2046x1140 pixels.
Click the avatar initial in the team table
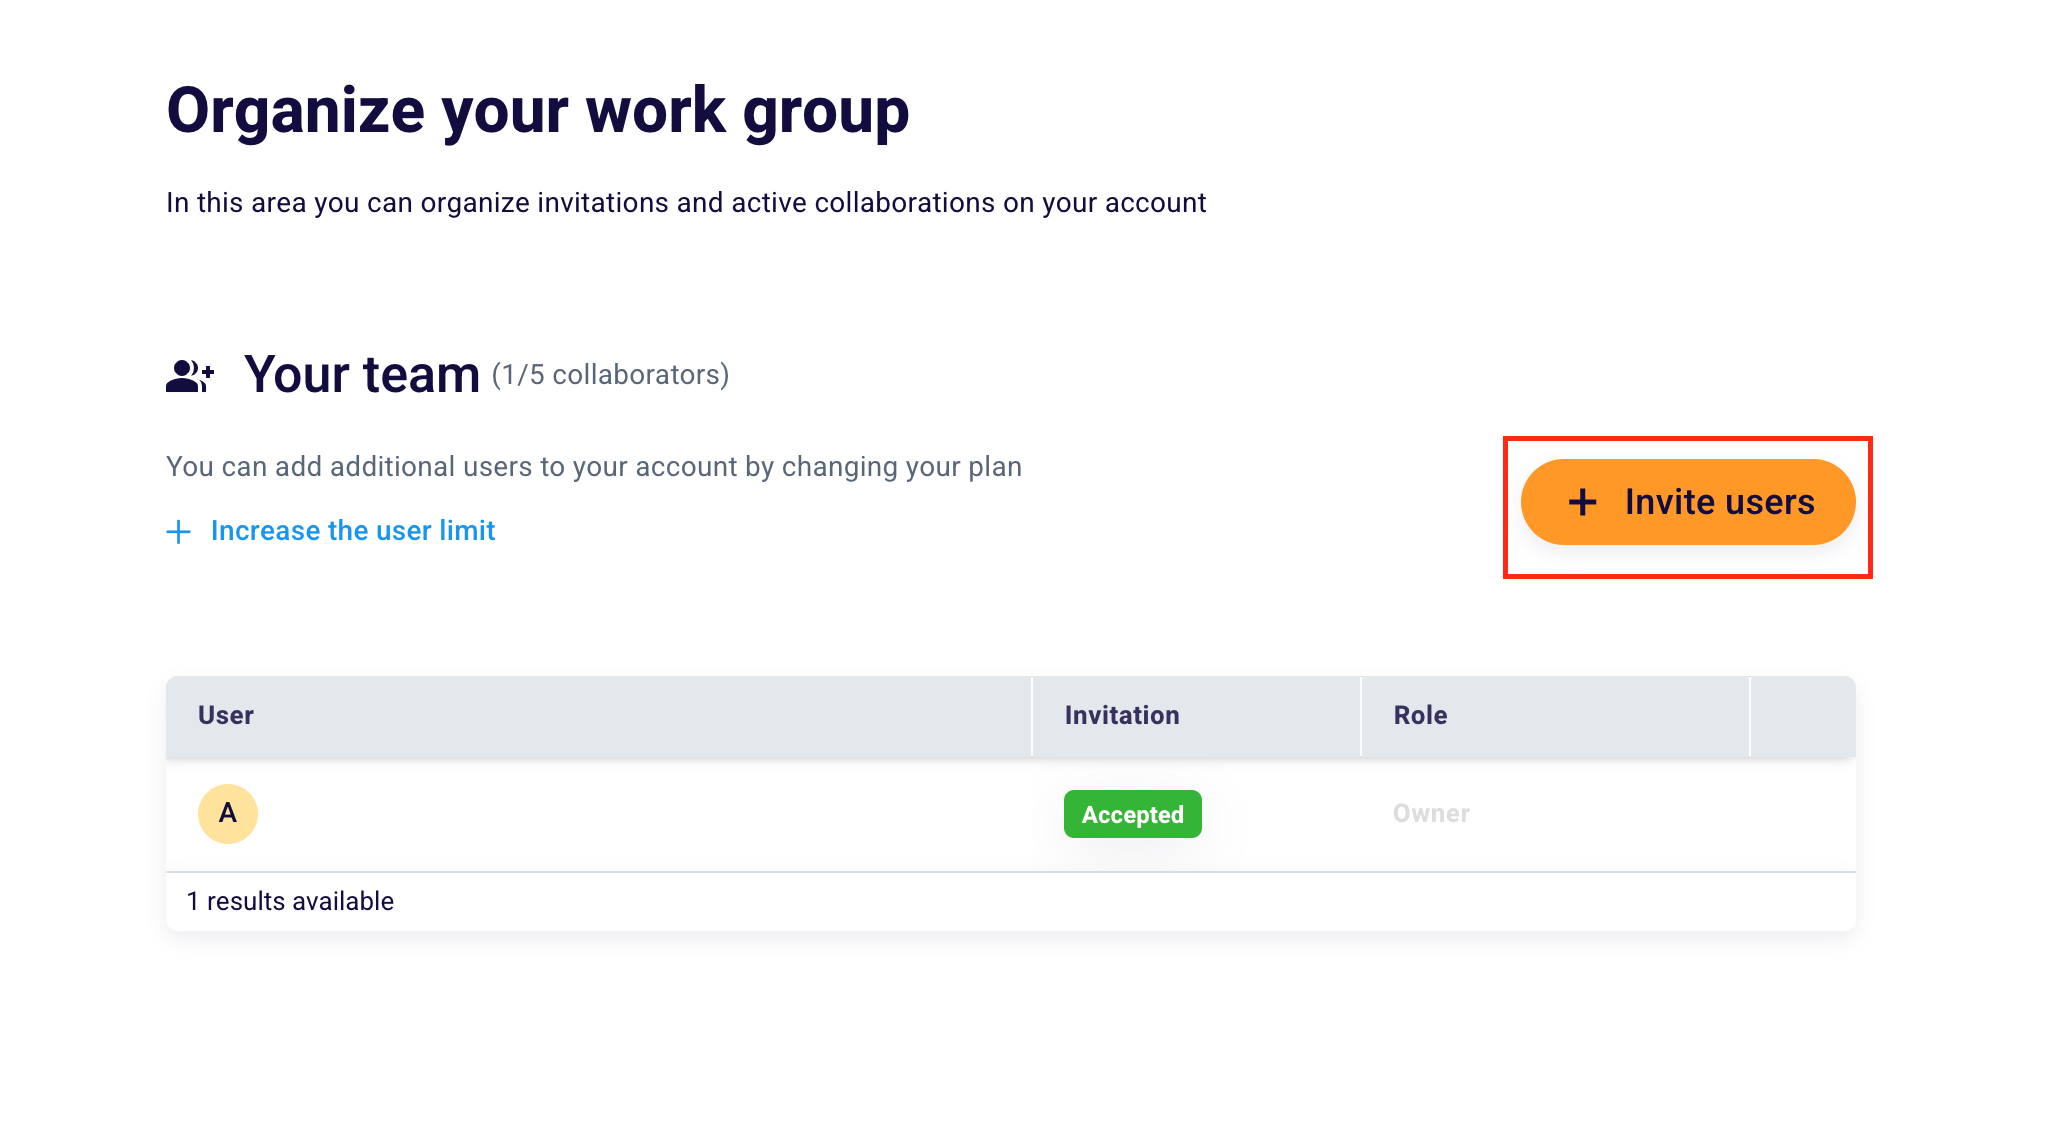click(x=227, y=814)
